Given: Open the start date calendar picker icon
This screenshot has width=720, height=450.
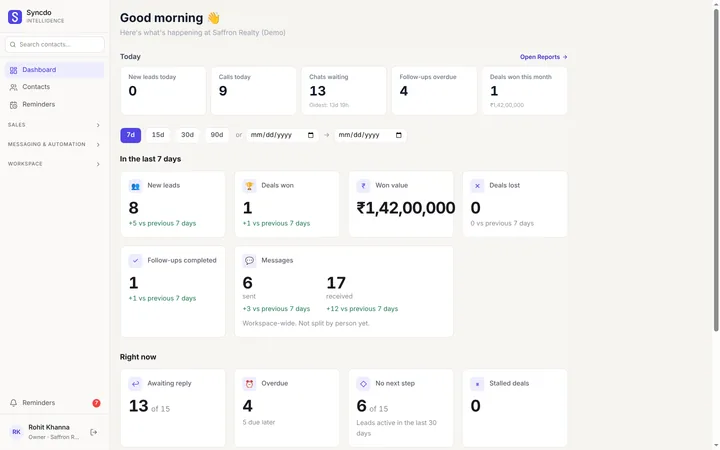Looking at the screenshot, I should 310,135.
